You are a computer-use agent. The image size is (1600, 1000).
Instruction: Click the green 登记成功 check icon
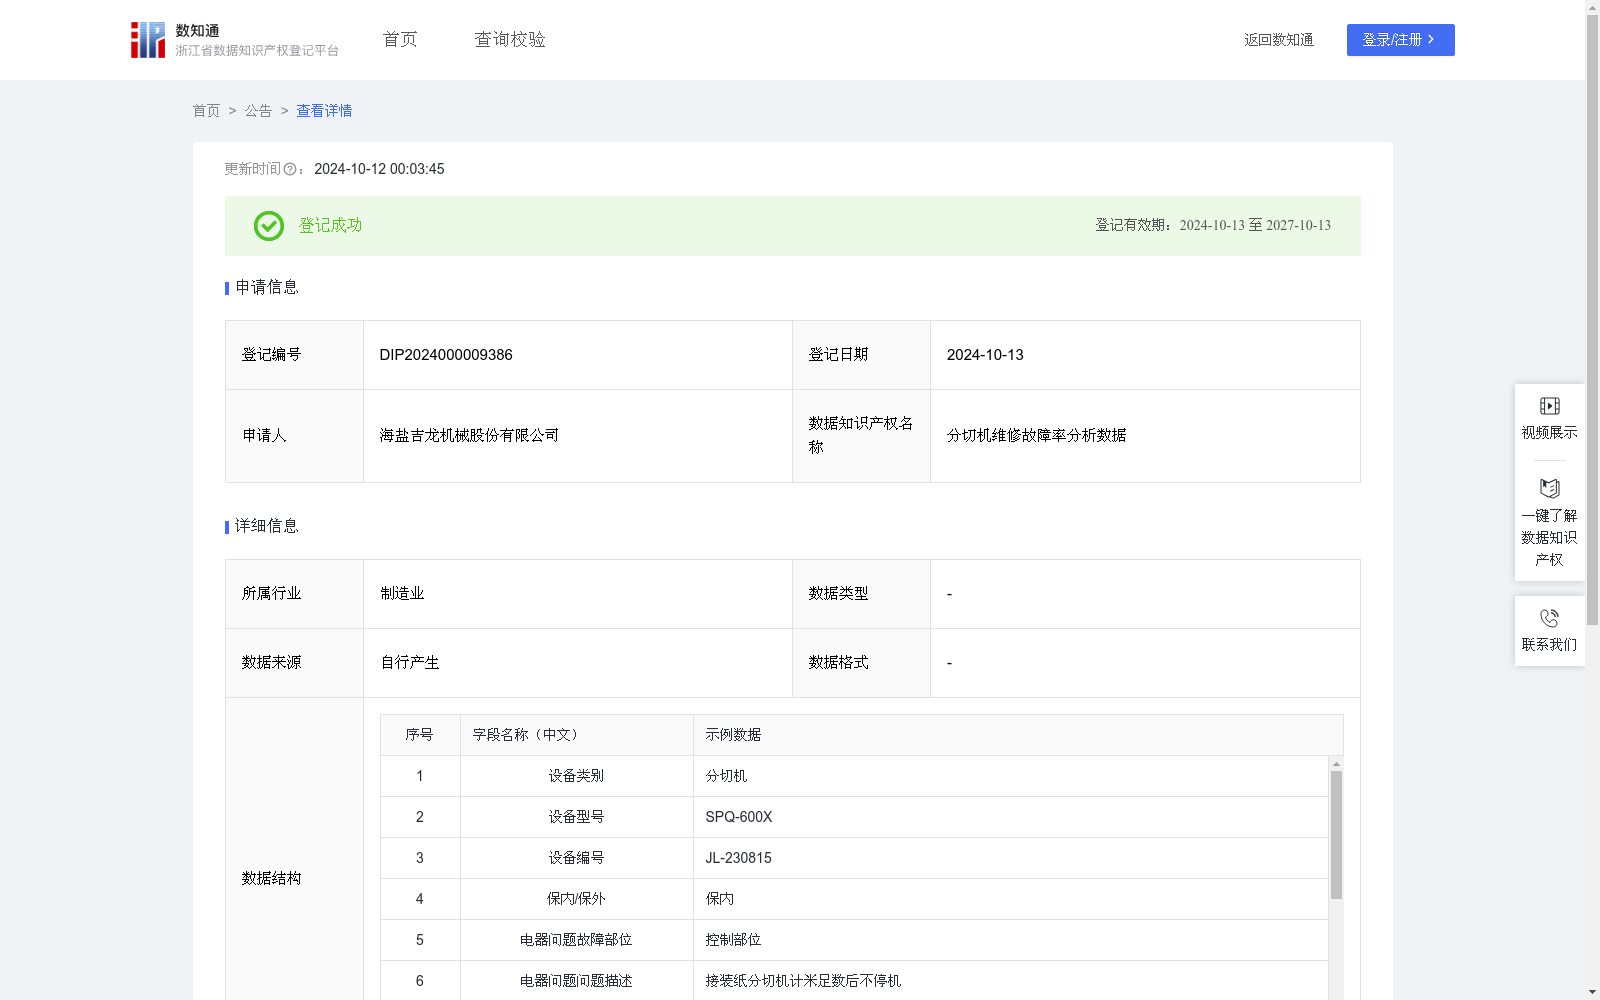pyautogui.click(x=268, y=226)
